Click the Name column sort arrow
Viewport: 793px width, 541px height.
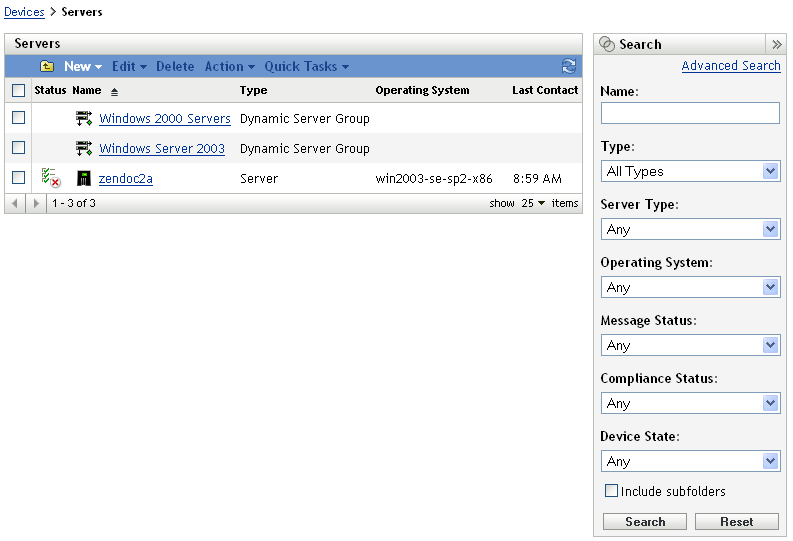point(114,91)
